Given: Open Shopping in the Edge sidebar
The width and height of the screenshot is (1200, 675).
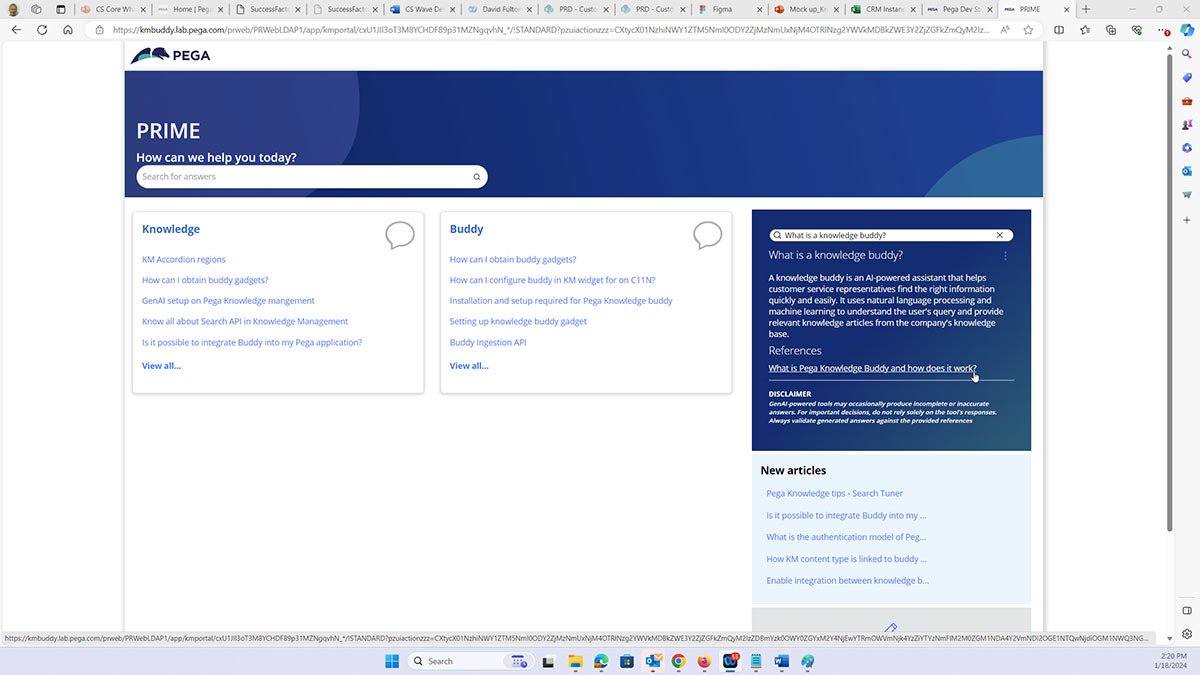Looking at the screenshot, I should 1186,77.
